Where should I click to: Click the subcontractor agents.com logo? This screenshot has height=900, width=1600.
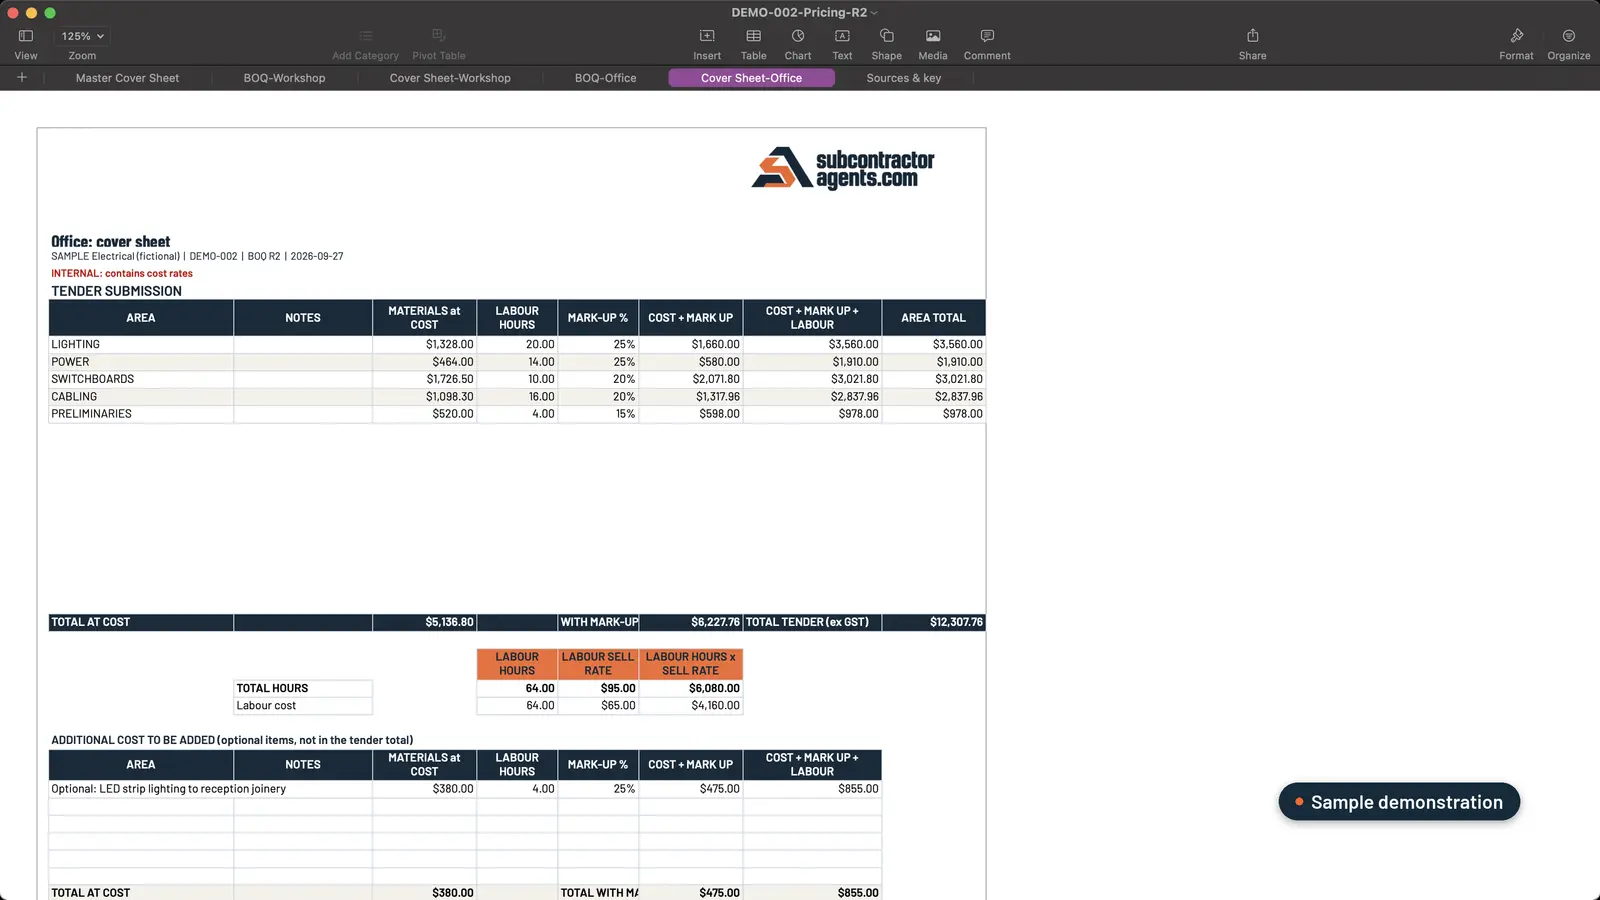click(843, 168)
